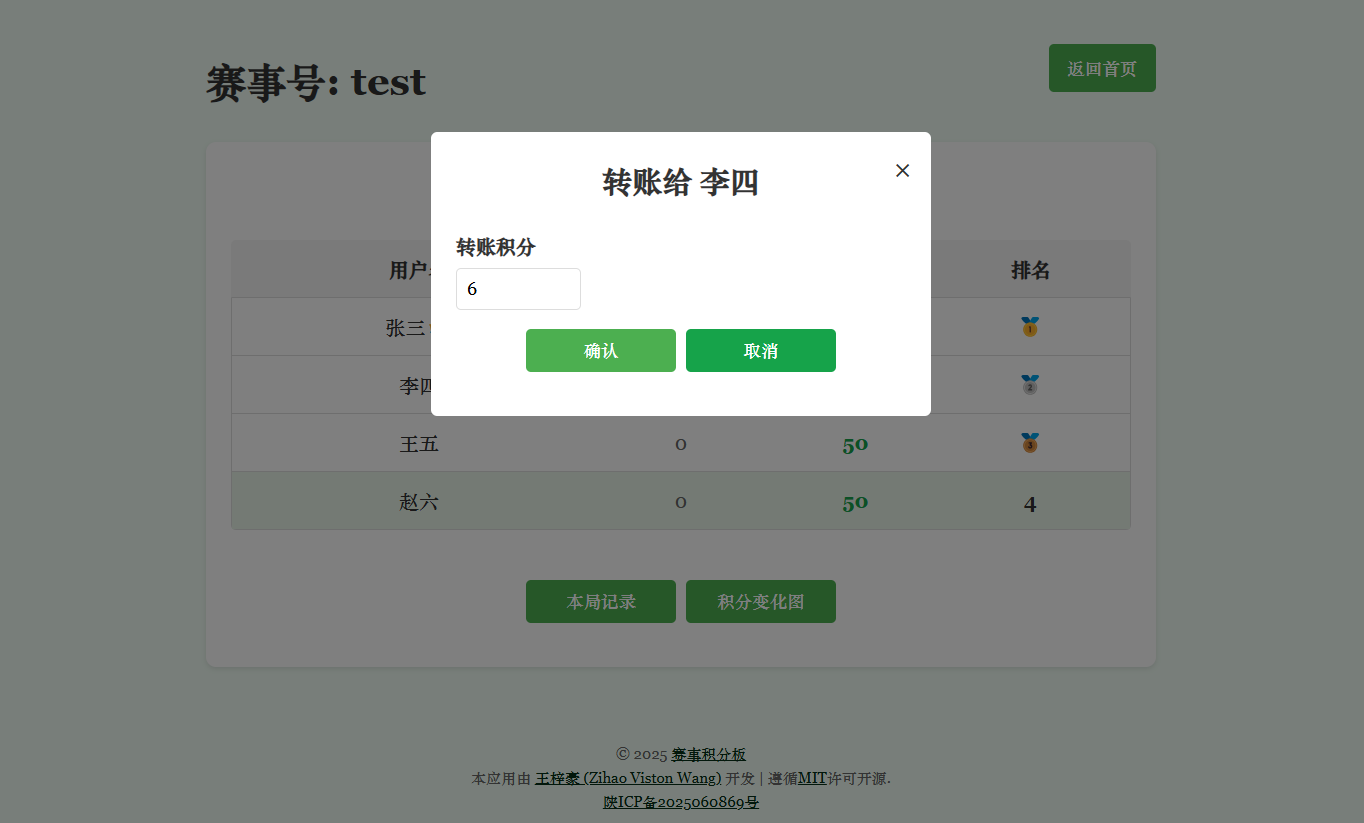
Task: Click the dialog close X icon
Action: (x=902, y=170)
